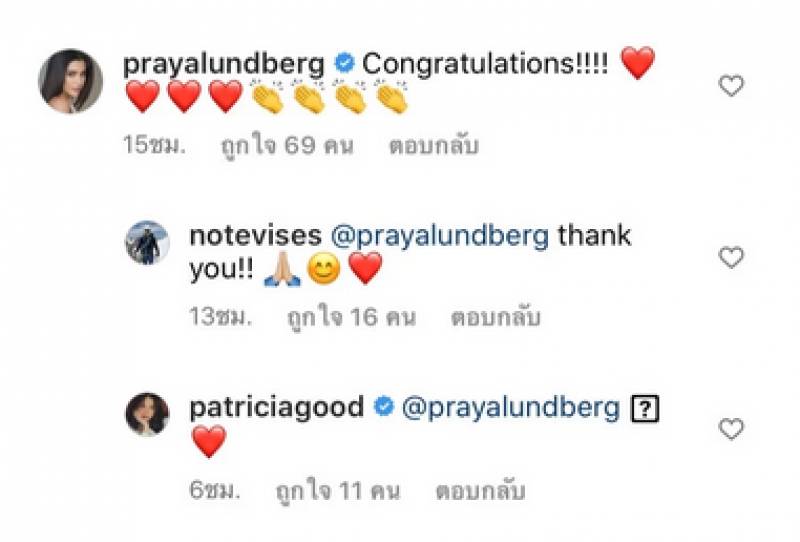Reply to prayalundberg's comment via ตอบกลับ
800x542 pixels.
[x=434, y=146]
